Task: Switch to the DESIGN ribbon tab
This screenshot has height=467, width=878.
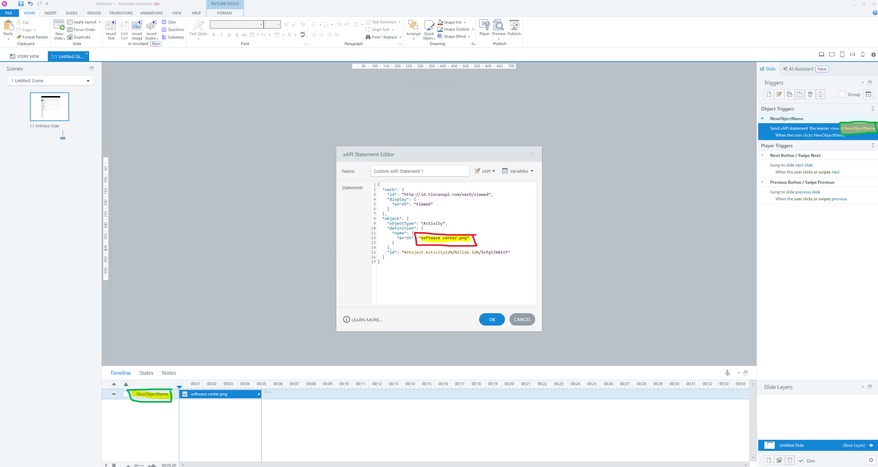Action: (94, 12)
